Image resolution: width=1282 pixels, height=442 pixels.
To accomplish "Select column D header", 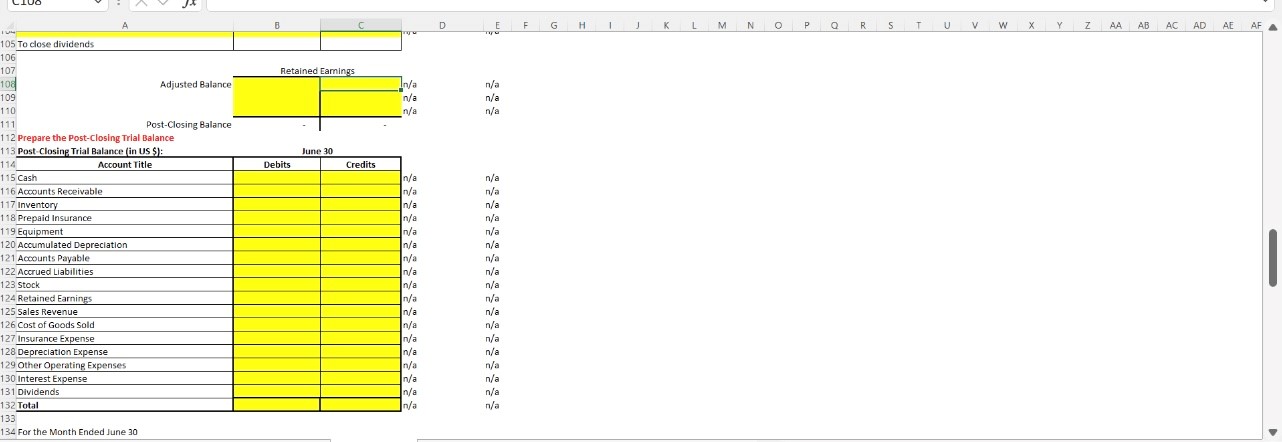I will [442, 26].
